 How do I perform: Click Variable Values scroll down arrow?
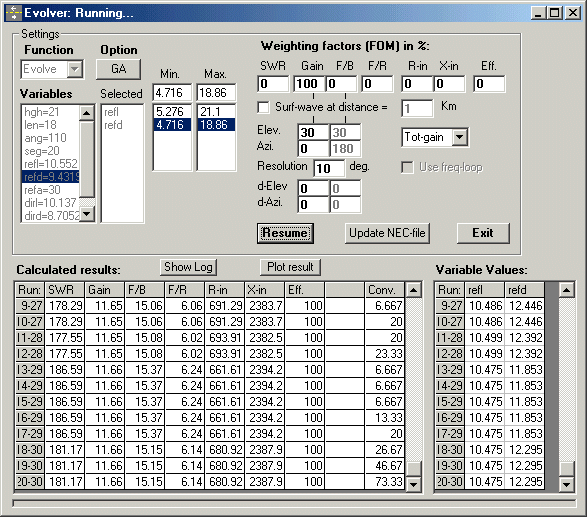566,484
